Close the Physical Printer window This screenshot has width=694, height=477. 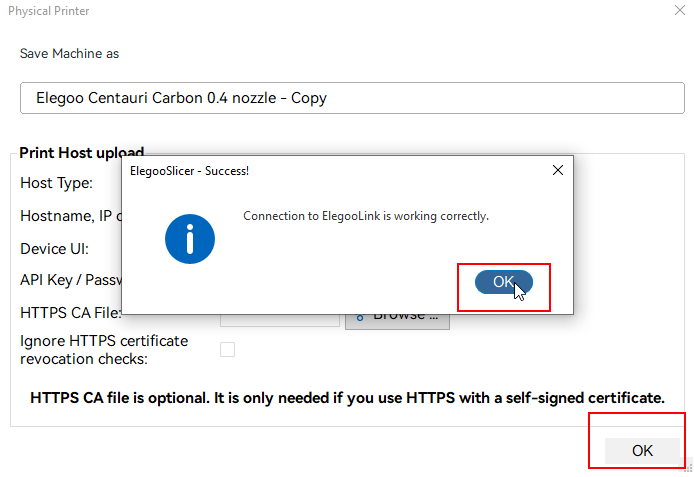680,11
